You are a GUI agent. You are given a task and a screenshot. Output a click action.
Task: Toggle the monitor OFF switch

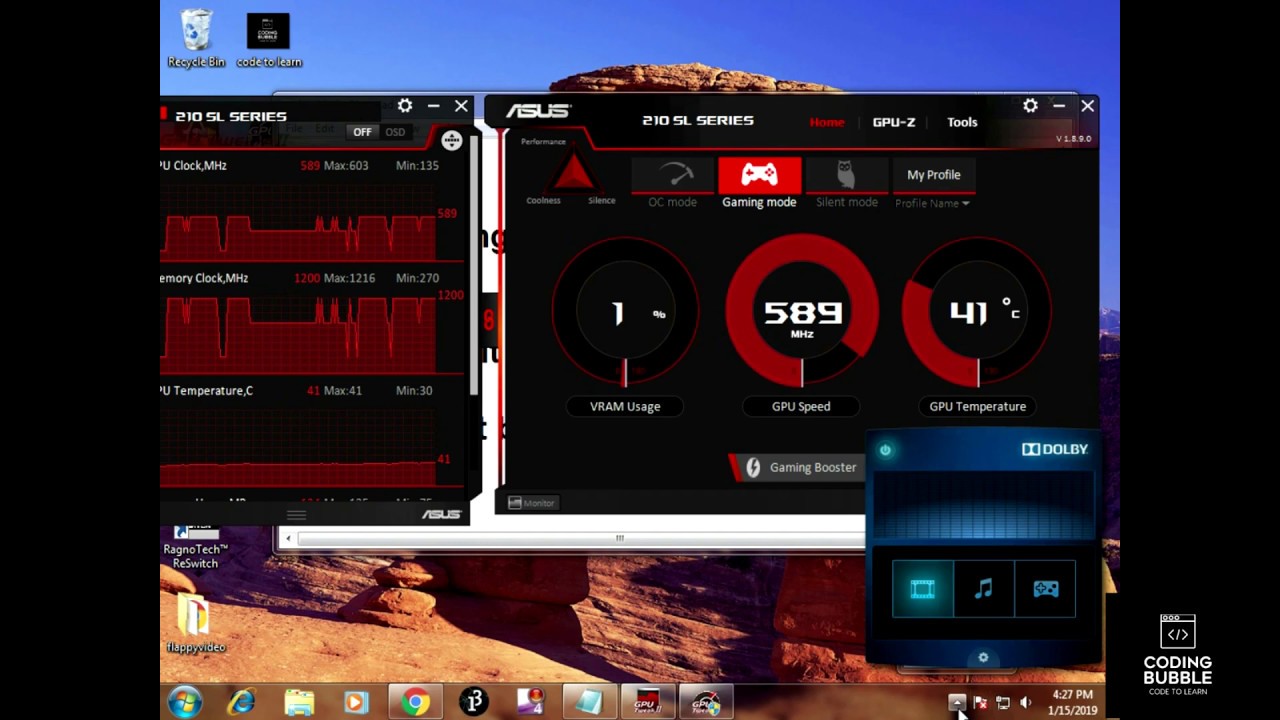point(361,132)
